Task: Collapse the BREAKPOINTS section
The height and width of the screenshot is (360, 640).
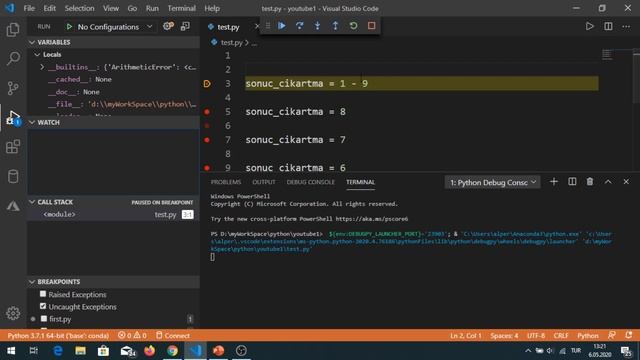Action: tap(32, 282)
